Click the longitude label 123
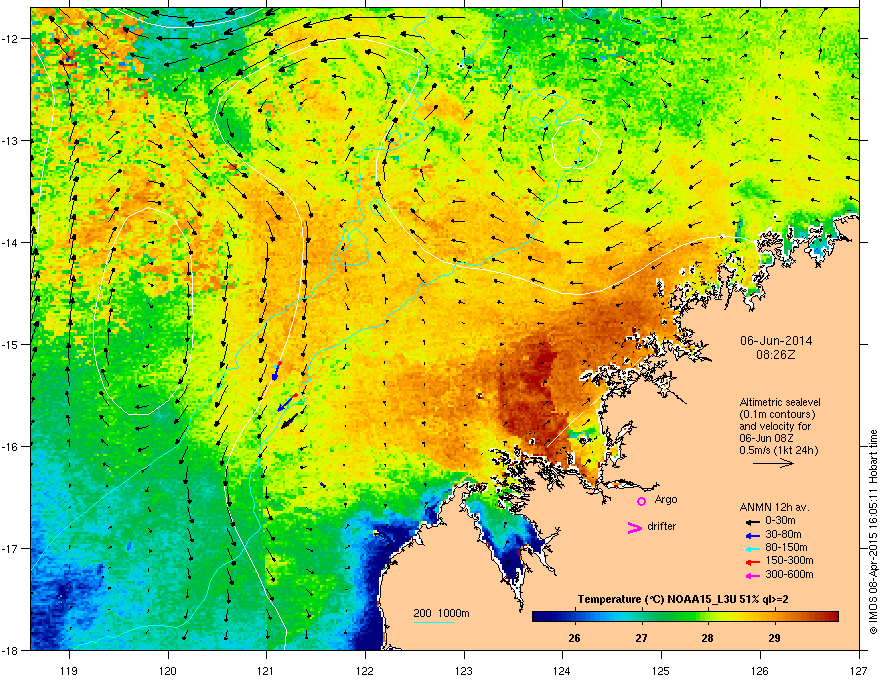 pos(464,670)
